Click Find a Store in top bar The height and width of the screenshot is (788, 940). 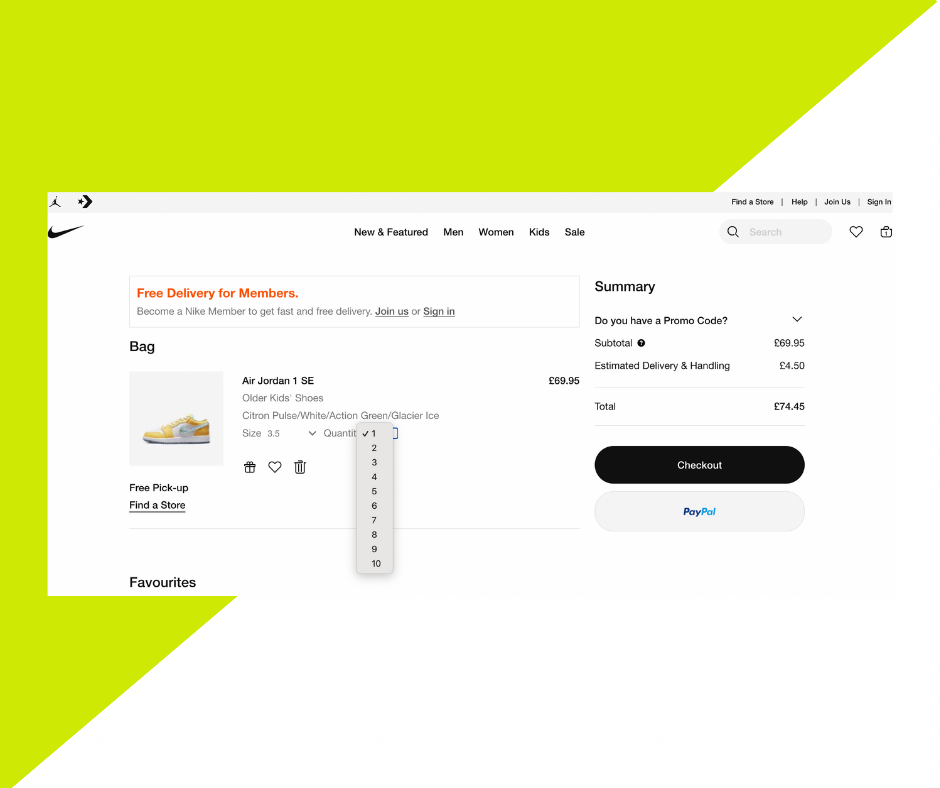[752, 202]
